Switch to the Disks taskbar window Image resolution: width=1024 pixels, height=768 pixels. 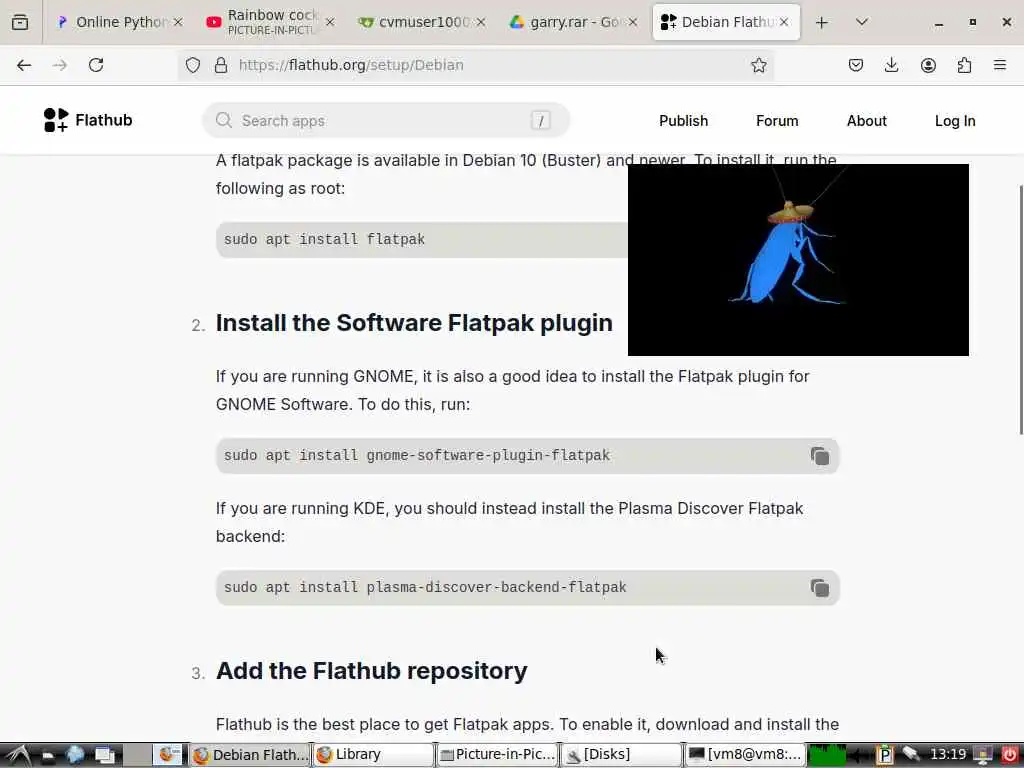tap(620, 755)
